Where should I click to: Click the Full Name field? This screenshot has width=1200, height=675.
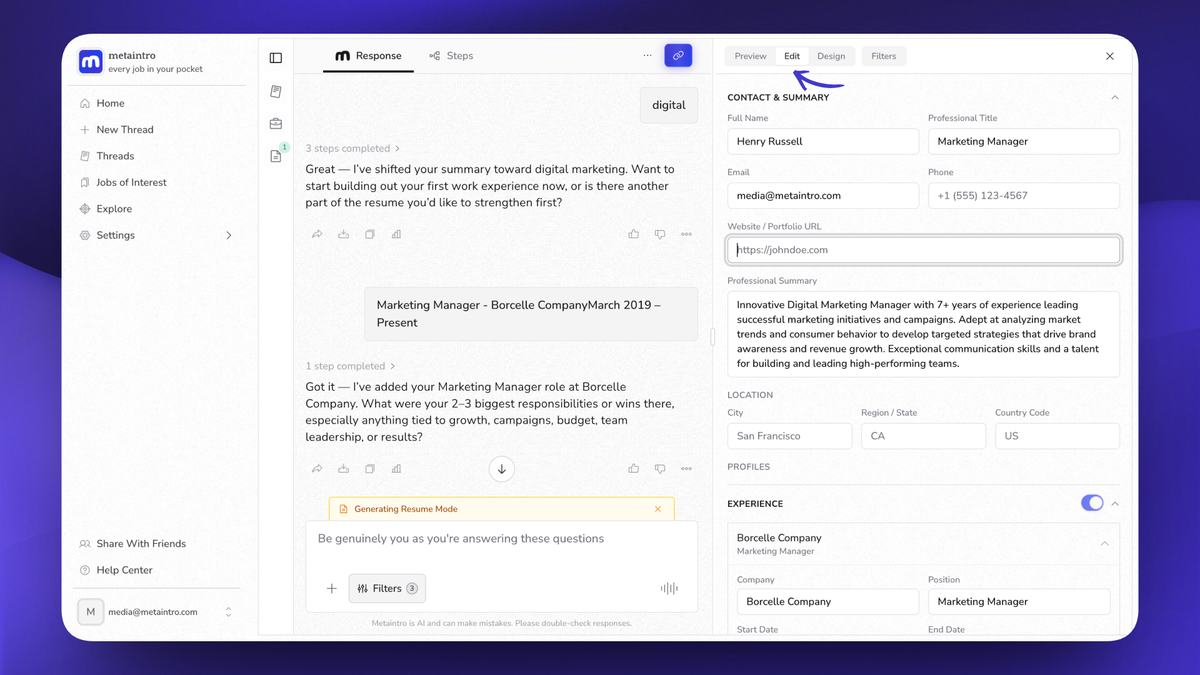click(x=823, y=142)
